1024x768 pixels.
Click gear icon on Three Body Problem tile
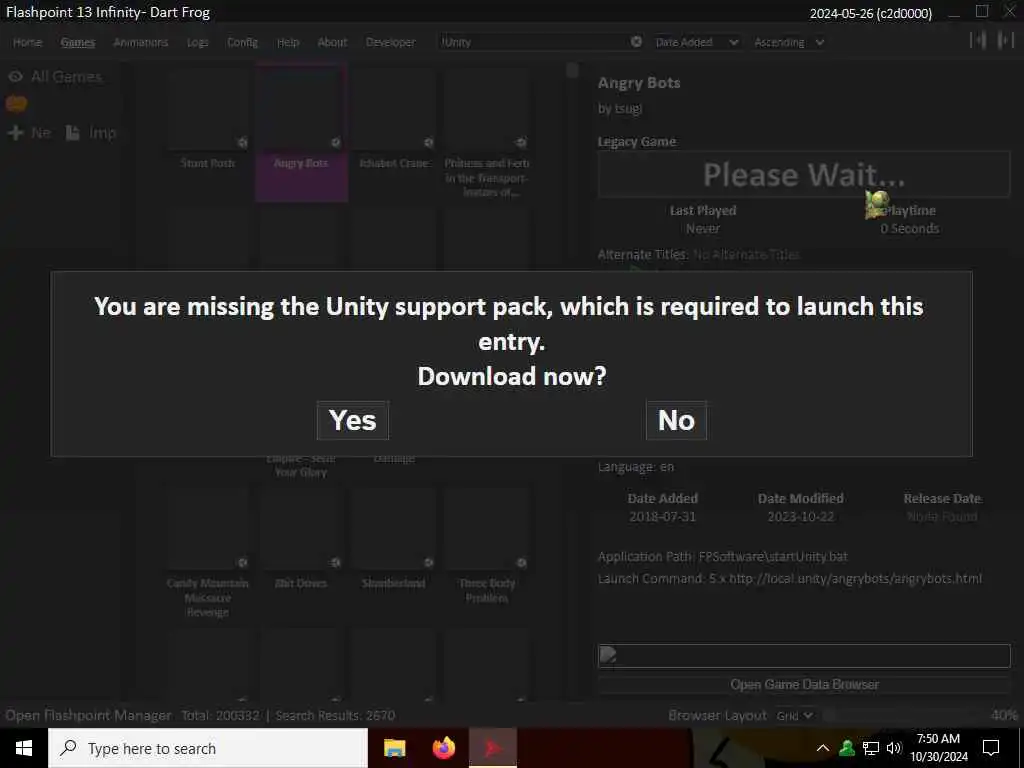(x=521, y=562)
